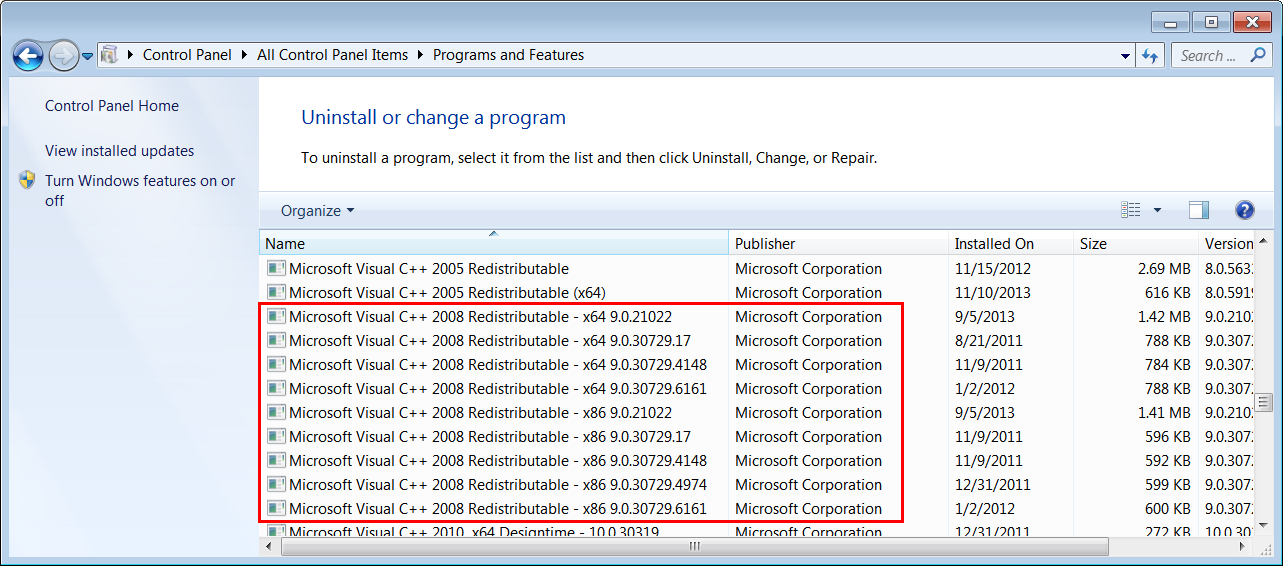This screenshot has height=566, width=1283.
Task: Click icon of x64 9.0.21022 entry
Action: pos(276,317)
